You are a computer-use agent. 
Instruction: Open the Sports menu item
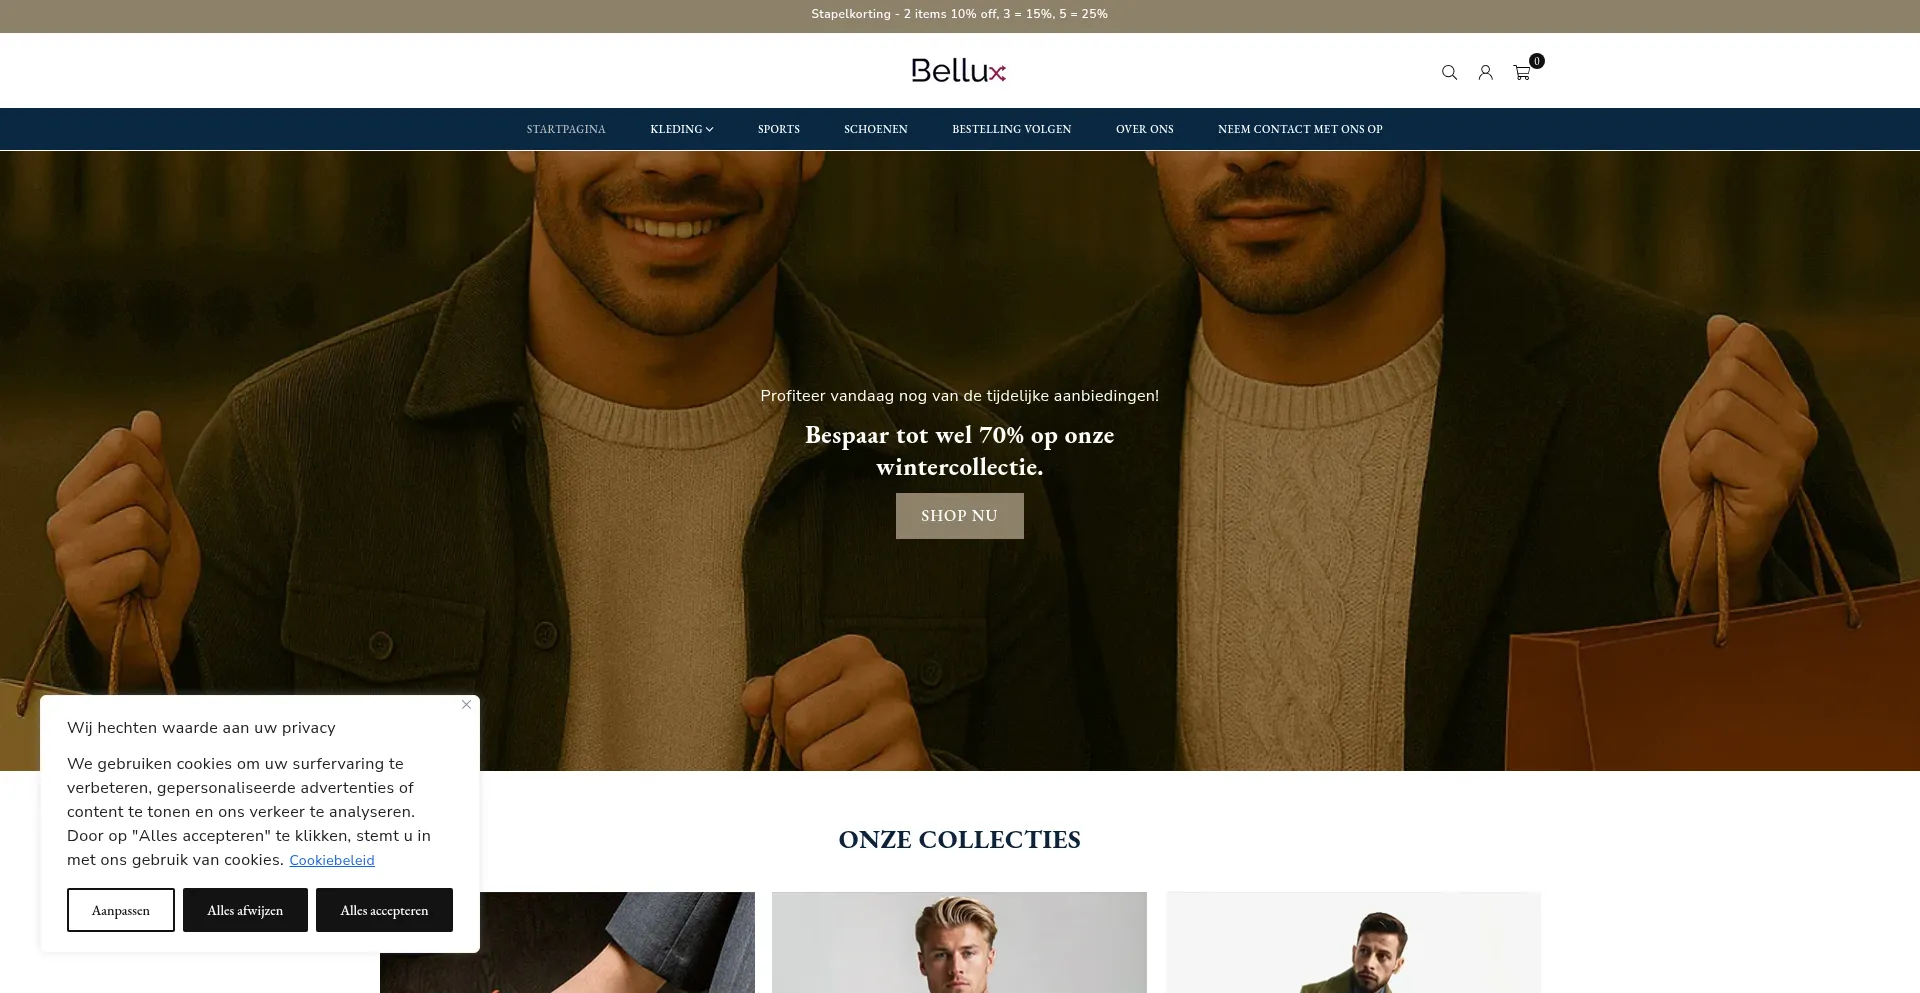779,129
